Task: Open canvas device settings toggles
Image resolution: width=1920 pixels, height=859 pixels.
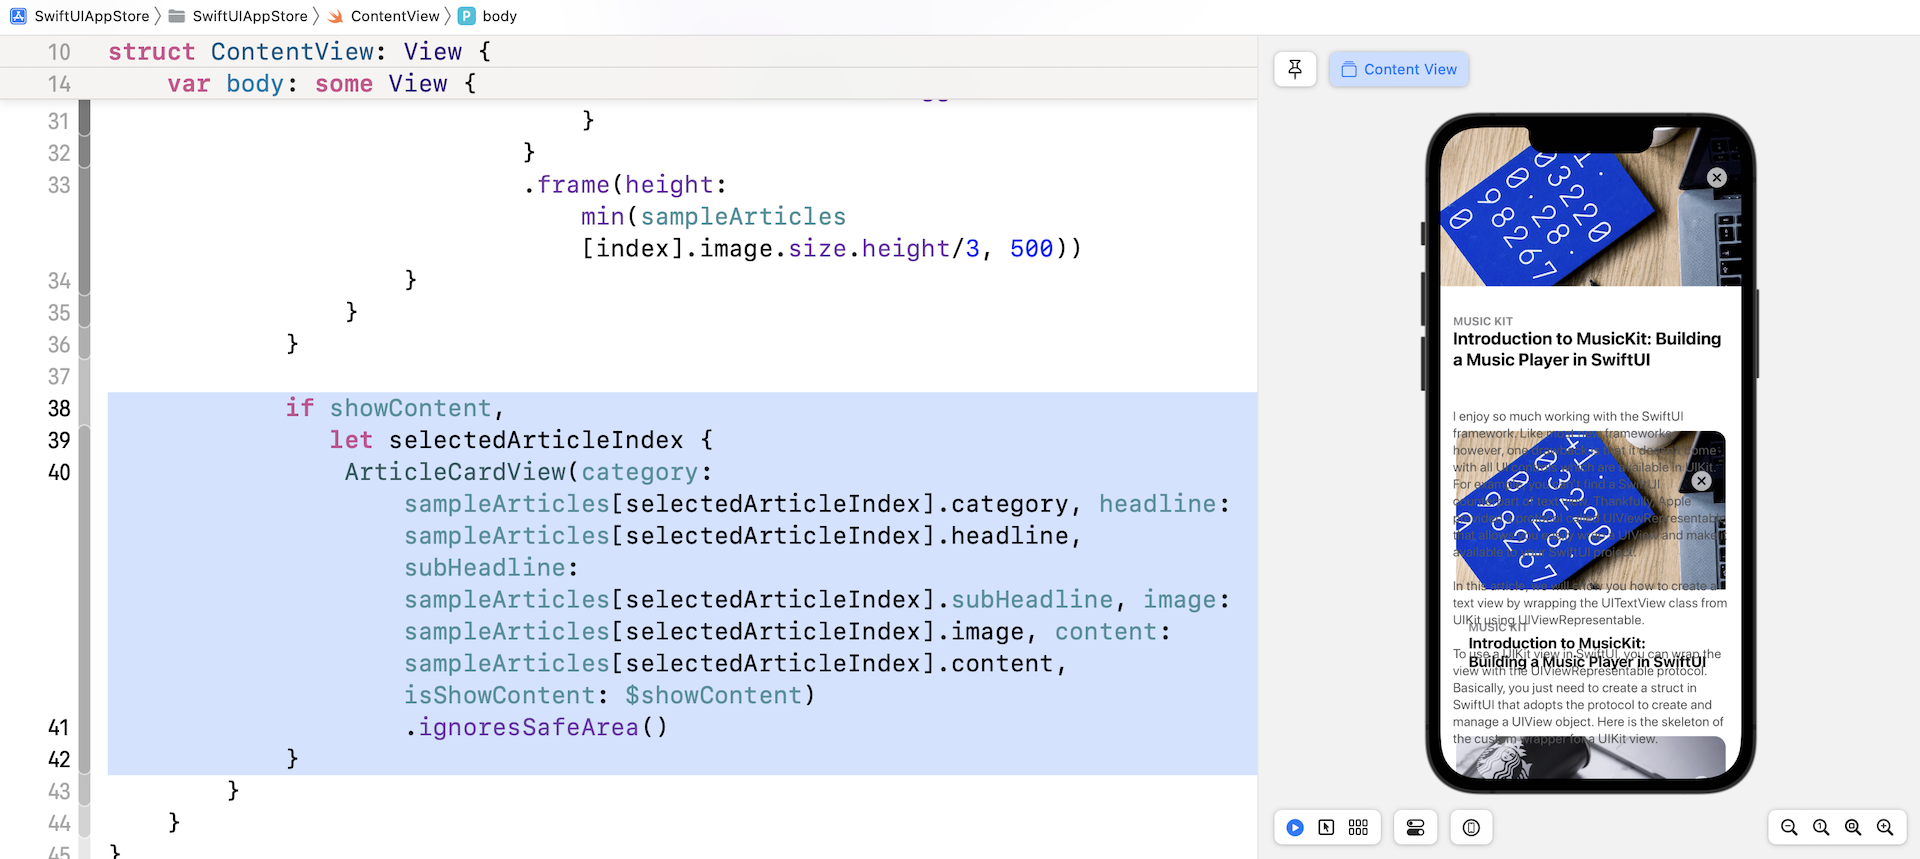Action: coord(1415,827)
